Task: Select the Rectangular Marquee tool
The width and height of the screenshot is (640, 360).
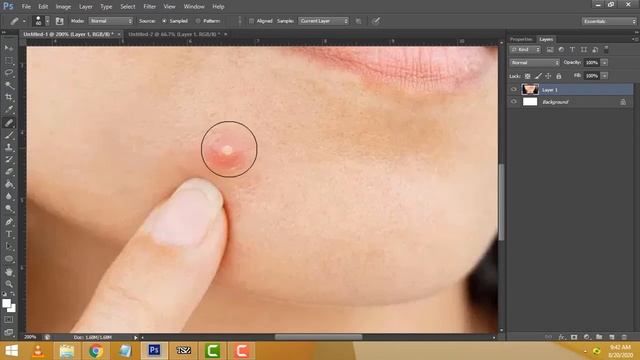Action: pos(9,61)
